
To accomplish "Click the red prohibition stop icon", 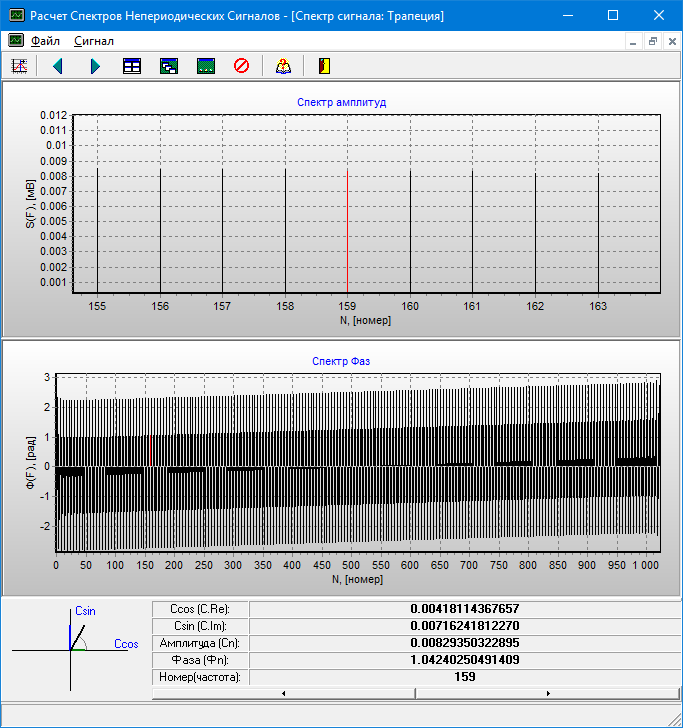I will click(x=241, y=66).
